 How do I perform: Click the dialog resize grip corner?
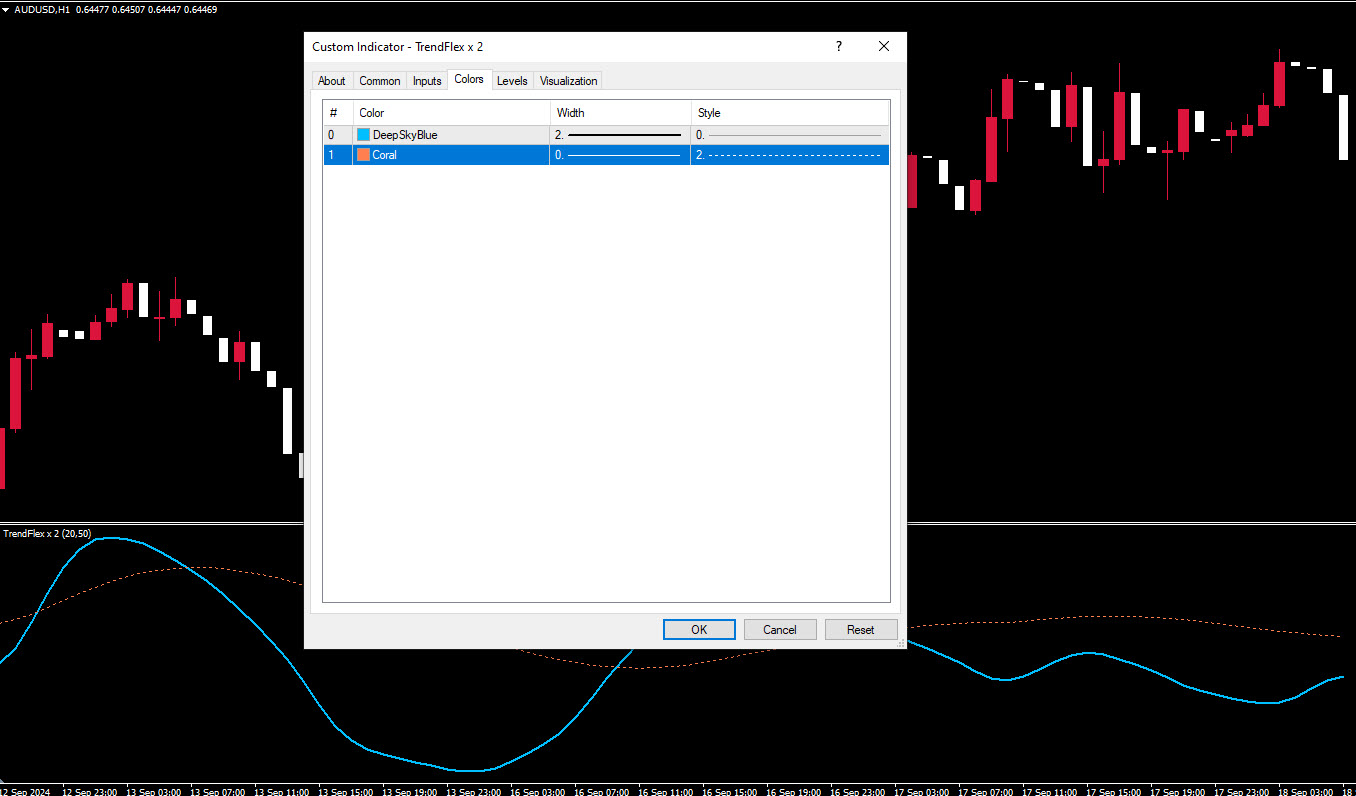[x=899, y=642]
